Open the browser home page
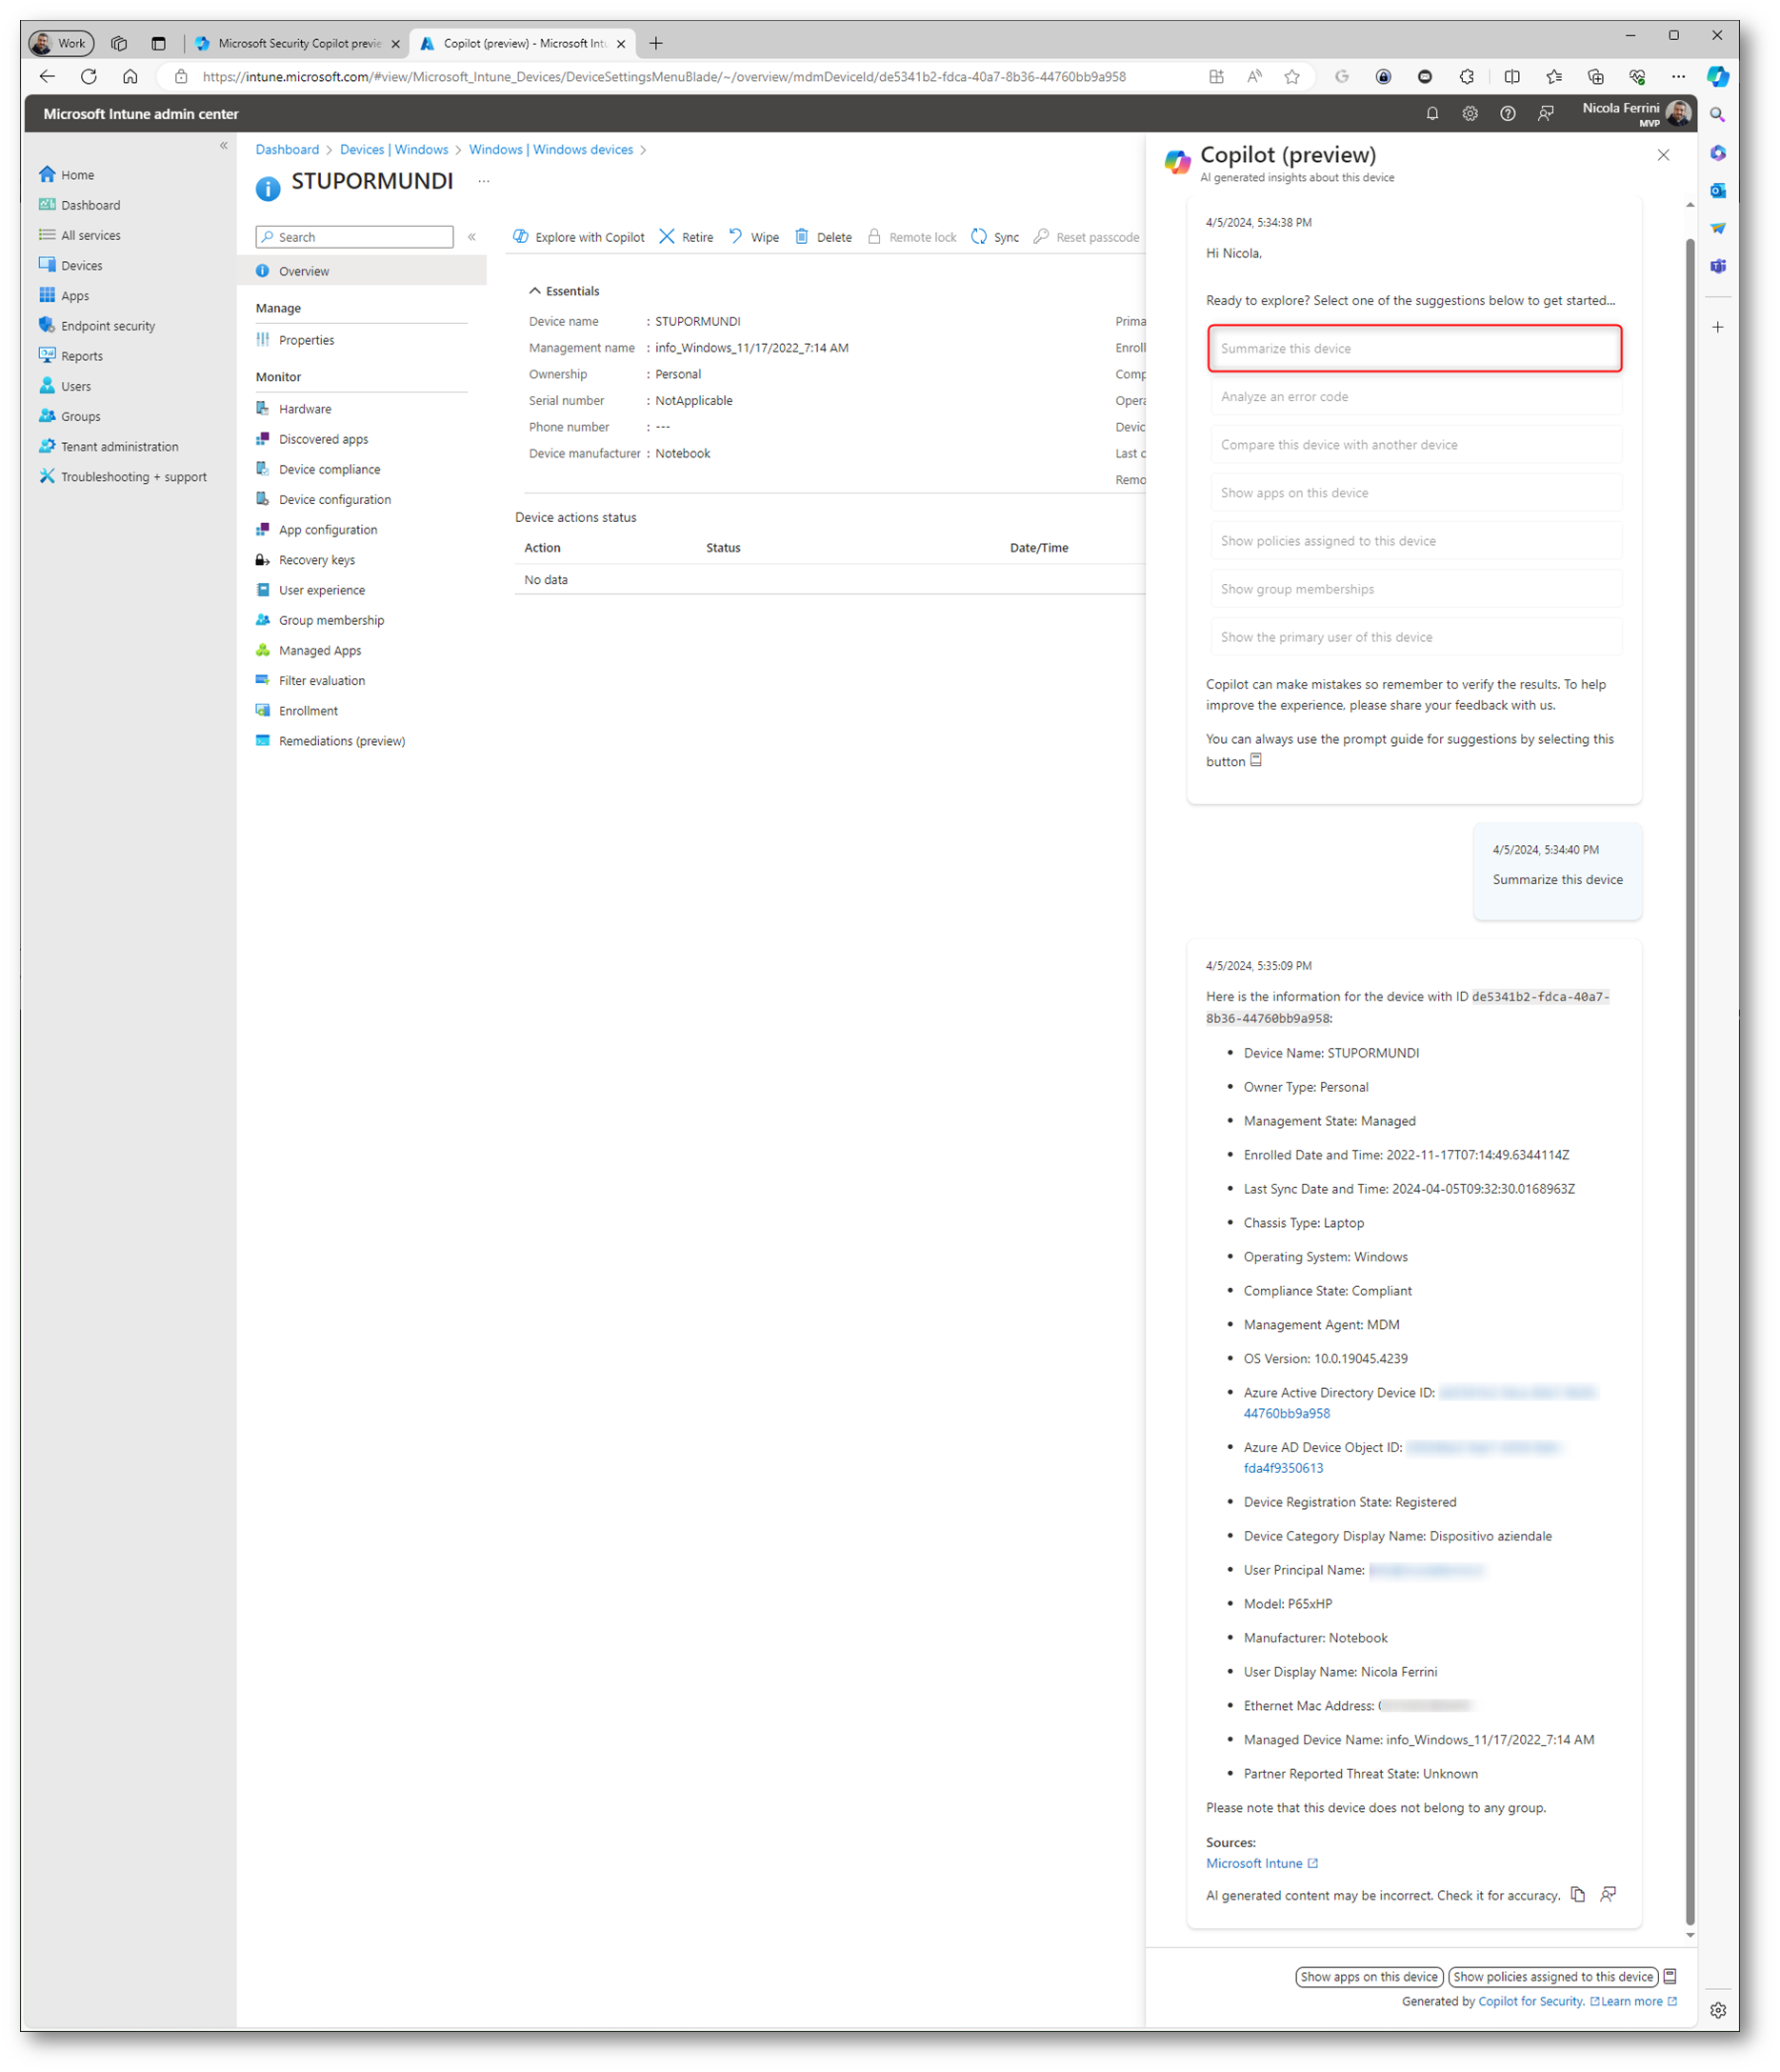Image resolution: width=1780 pixels, height=2072 pixels. tap(130, 77)
